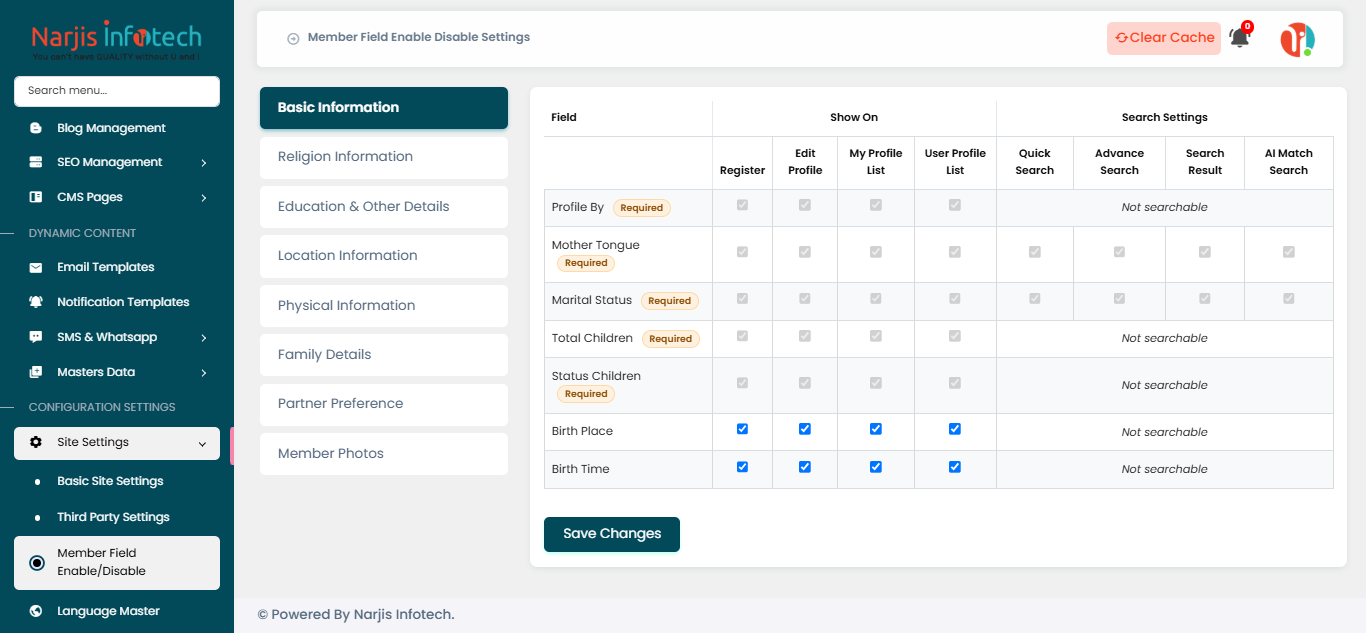1366x633 pixels.
Task: Uncheck Birth Time User Profile List checkbox
Action: 955,467
